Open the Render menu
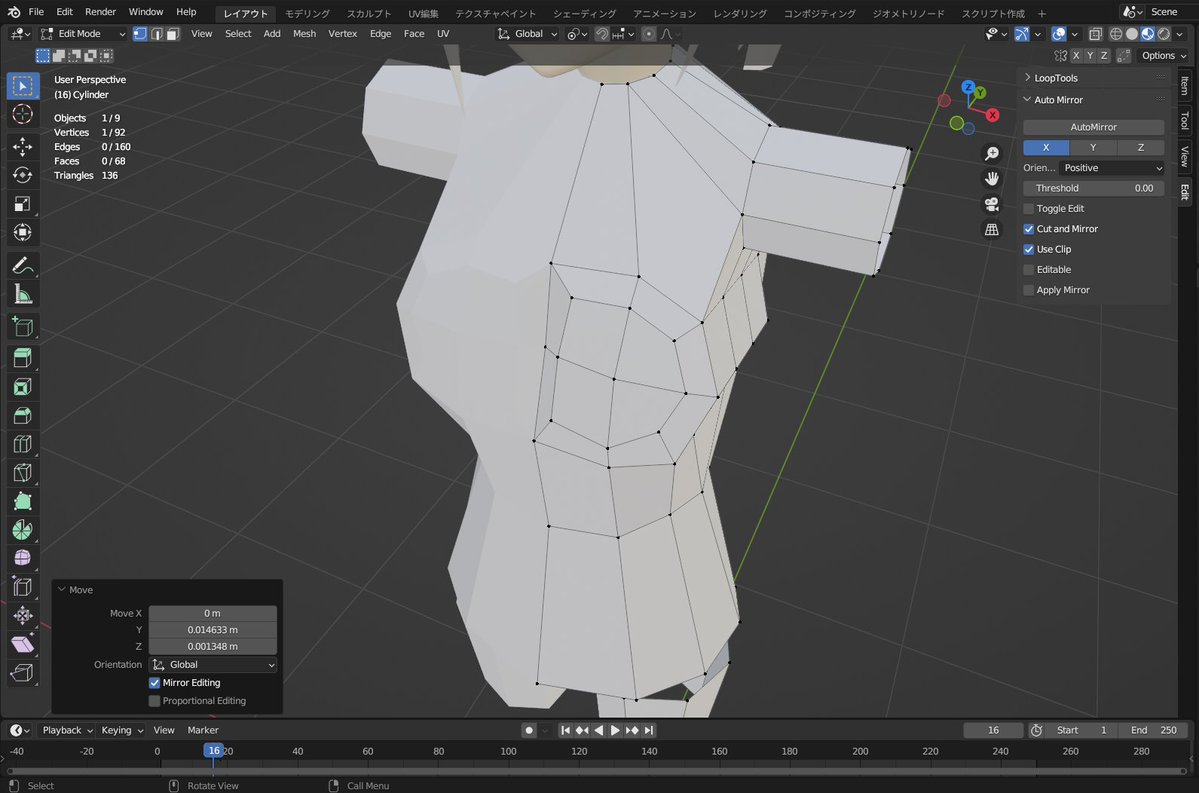The image size is (1199, 793). (x=100, y=11)
